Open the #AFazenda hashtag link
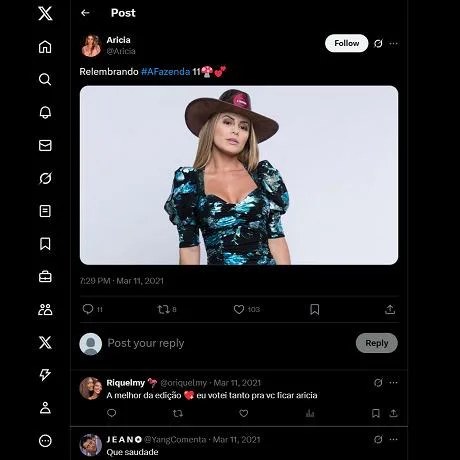This screenshot has width=460, height=460. coord(165,72)
